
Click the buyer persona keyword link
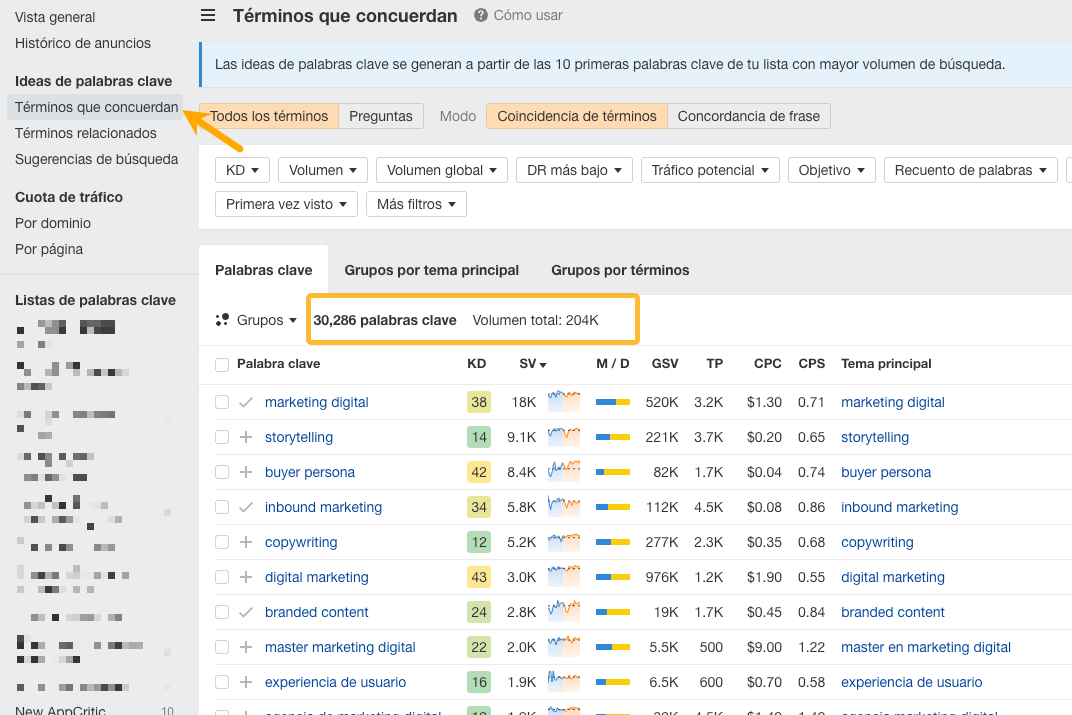[x=310, y=471]
